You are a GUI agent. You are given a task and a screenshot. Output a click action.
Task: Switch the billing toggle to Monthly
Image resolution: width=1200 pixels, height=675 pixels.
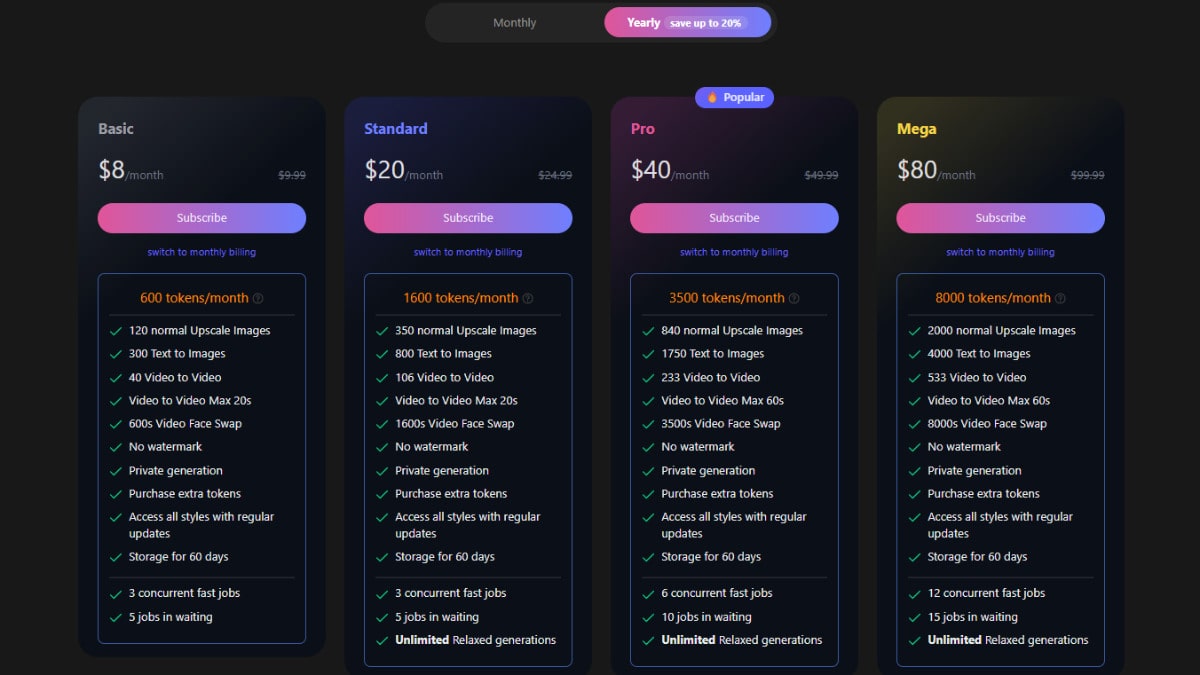pyautogui.click(x=515, y=23)
